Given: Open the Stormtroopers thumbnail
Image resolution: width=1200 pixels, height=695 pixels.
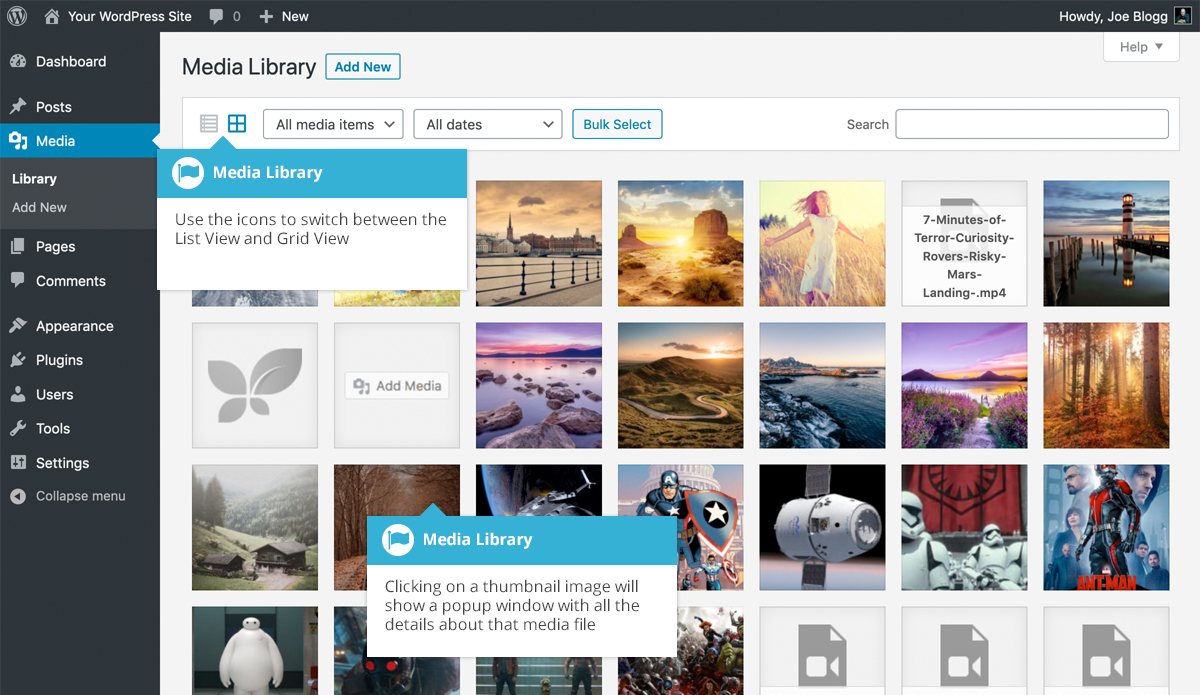Looking at the screenshot, I should (x=964, y=527).
